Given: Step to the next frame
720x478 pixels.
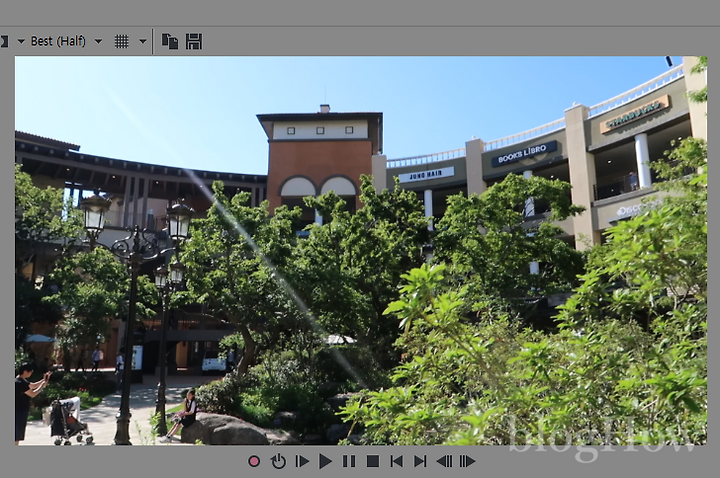Looking at the screenshot, I should (x=467, y=461).
